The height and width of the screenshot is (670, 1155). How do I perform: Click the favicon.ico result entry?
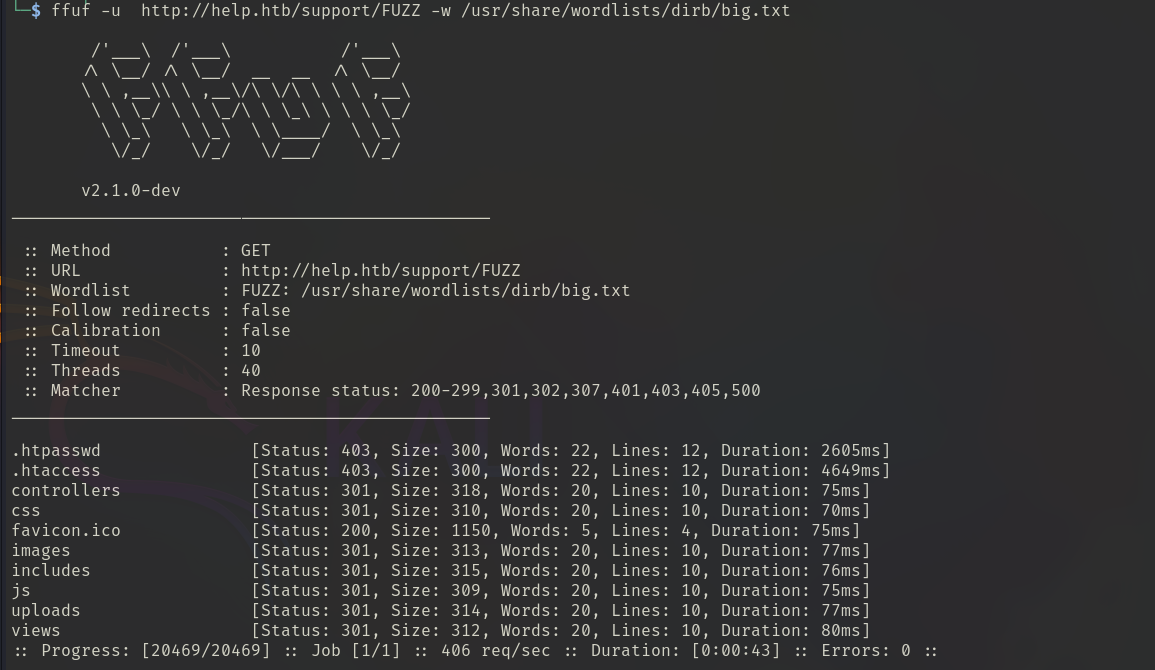tap(66, 530)
